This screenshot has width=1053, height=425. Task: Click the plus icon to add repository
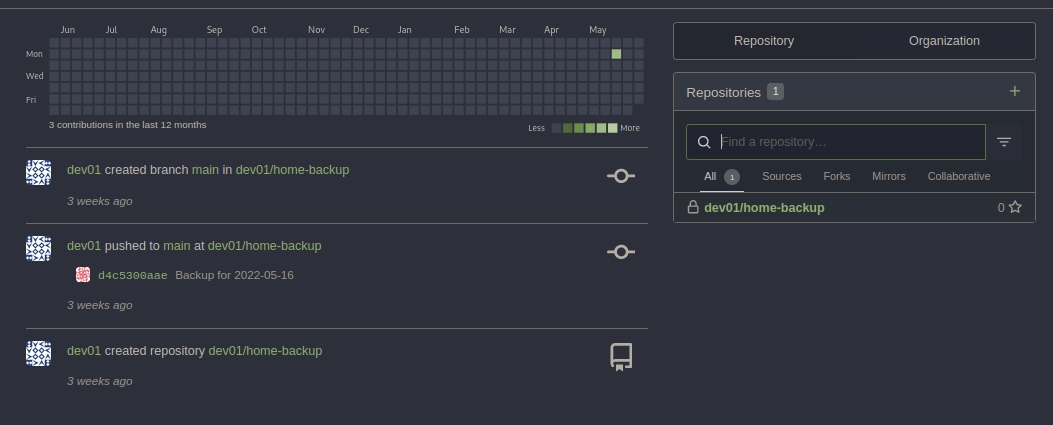click(x=1014, y=92)
